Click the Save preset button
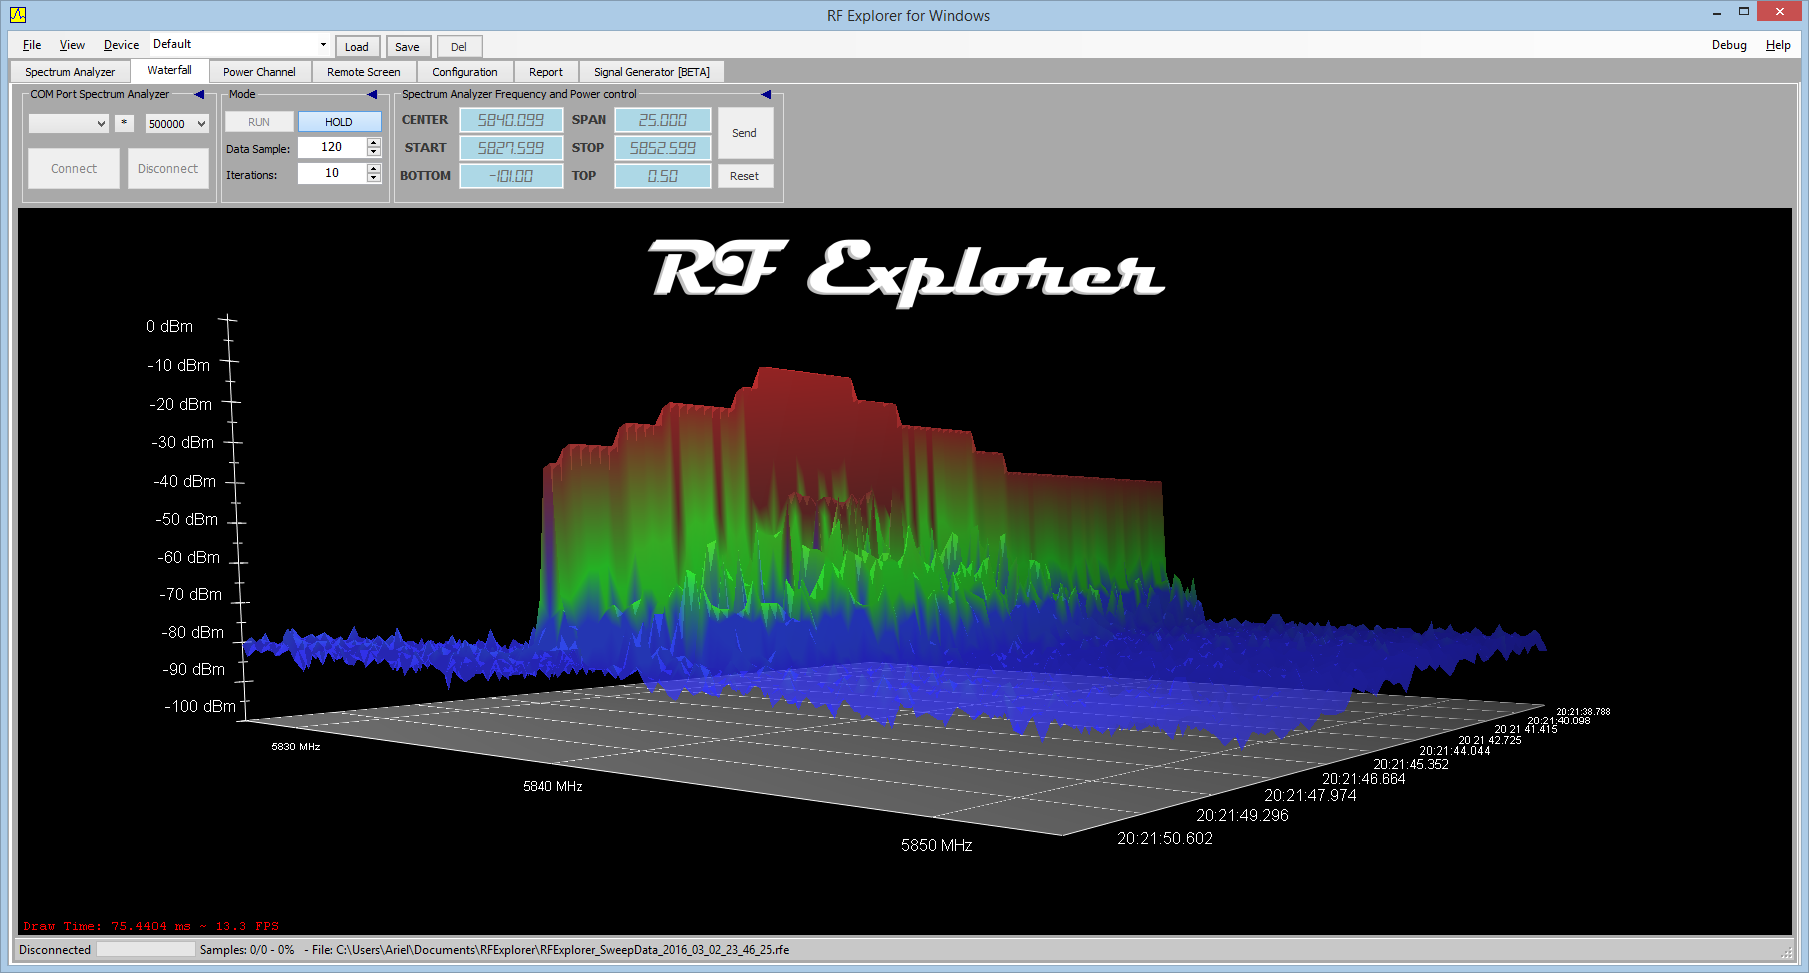Viewport: 1809px width, 973px height. 407,47
